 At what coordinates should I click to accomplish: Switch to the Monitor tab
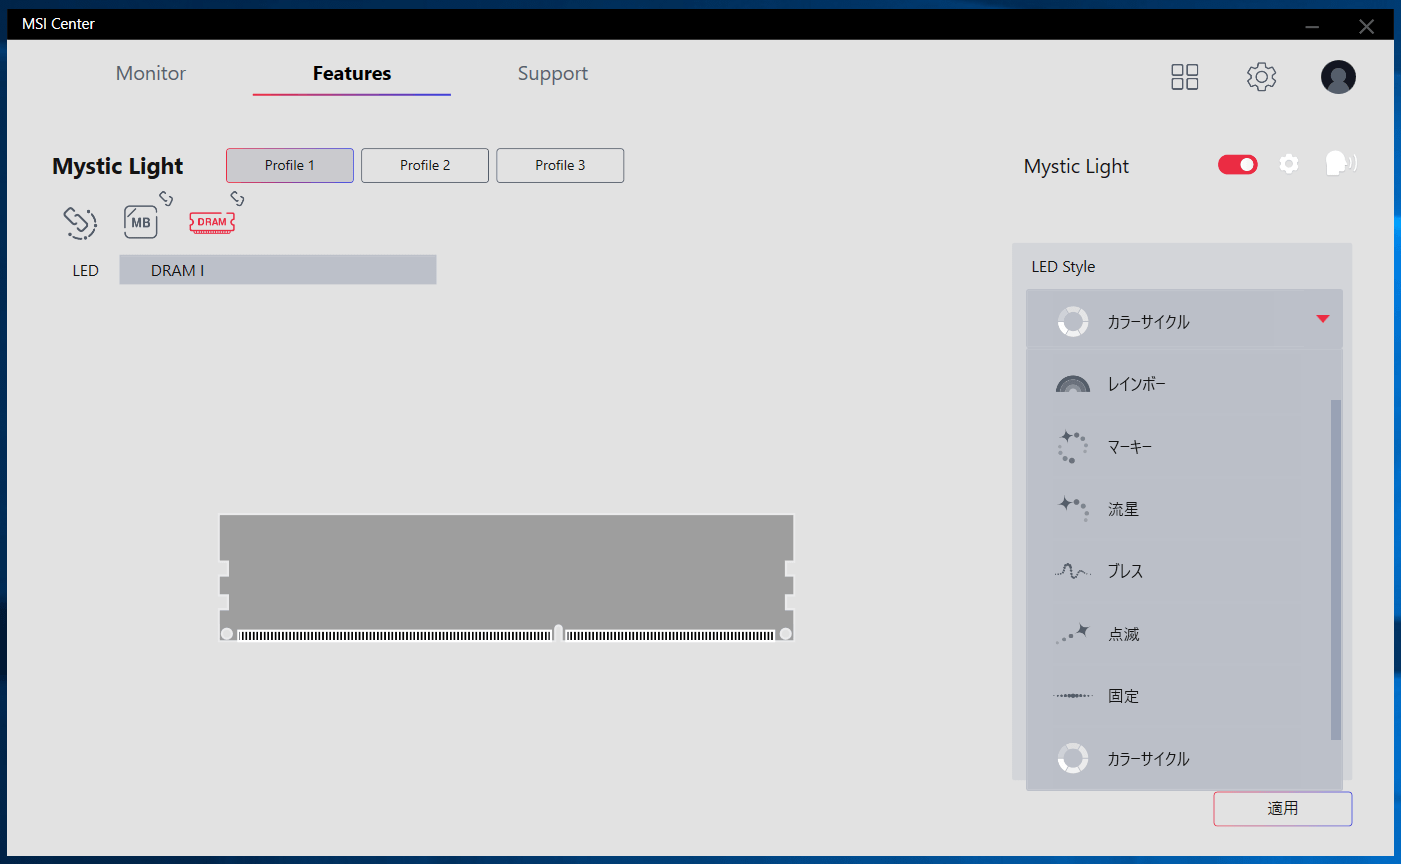click(151, 73)
